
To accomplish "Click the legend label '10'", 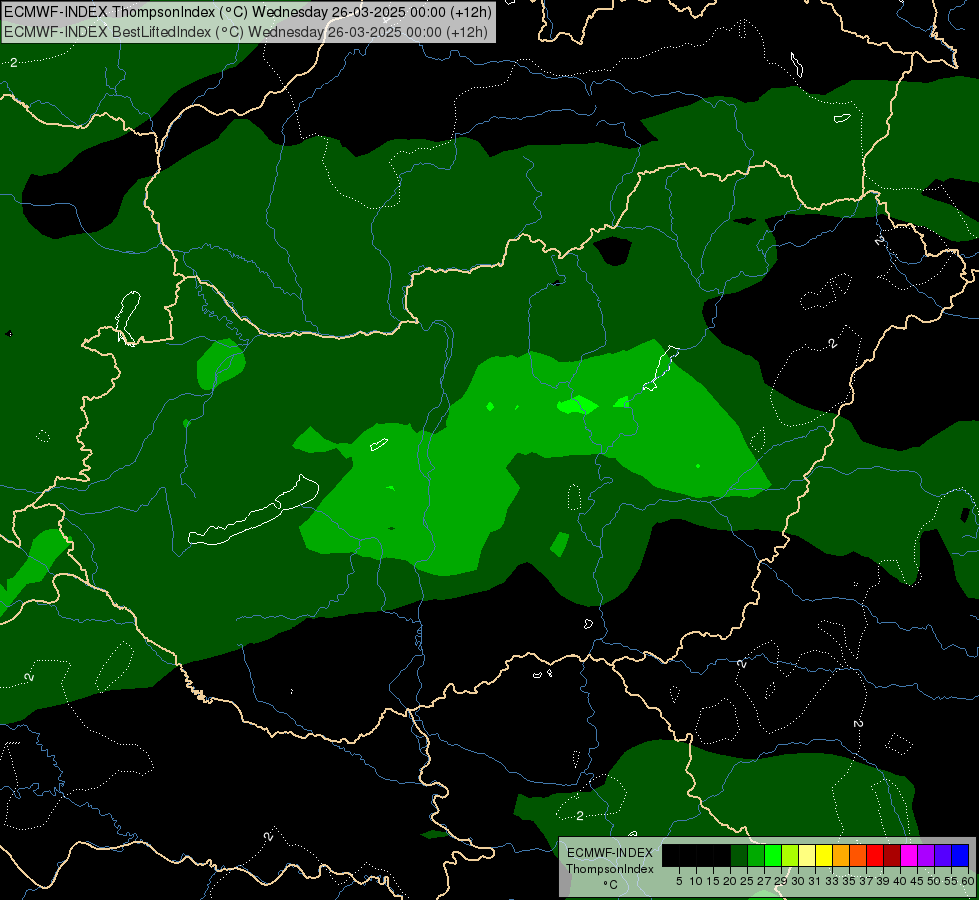I will coord(696,881).
